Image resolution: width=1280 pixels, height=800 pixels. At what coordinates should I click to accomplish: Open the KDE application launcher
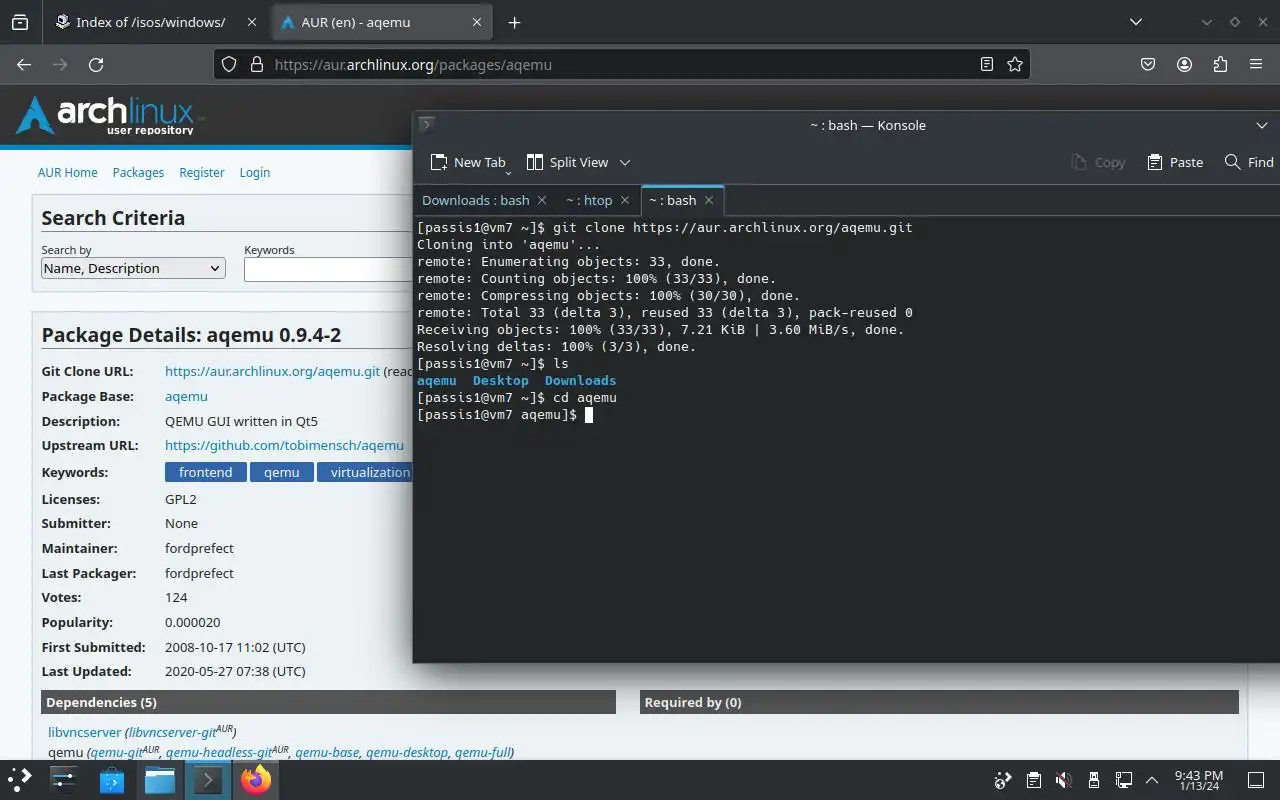pyautogui.click(x=20, y=780)
